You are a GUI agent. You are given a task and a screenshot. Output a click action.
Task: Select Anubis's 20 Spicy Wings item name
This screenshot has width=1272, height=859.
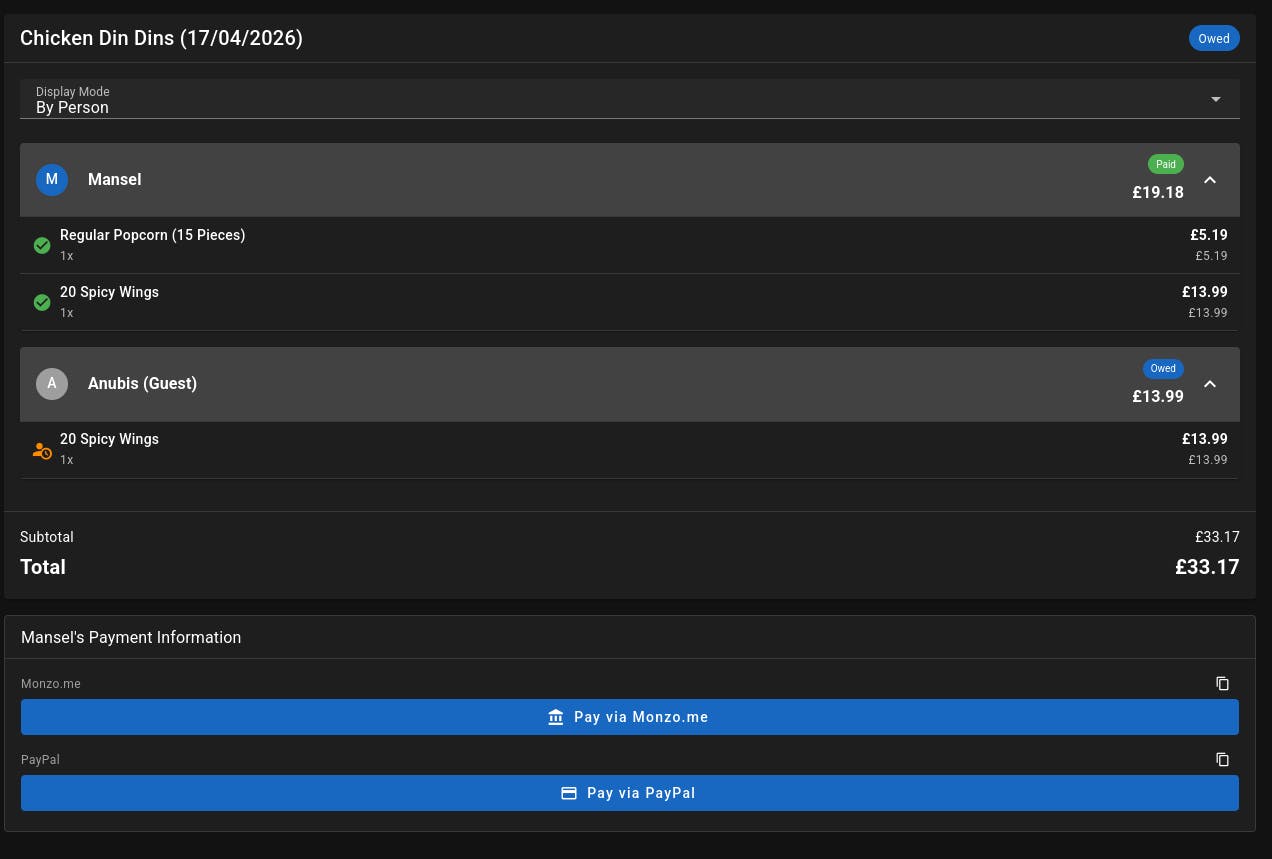point(109,439)
